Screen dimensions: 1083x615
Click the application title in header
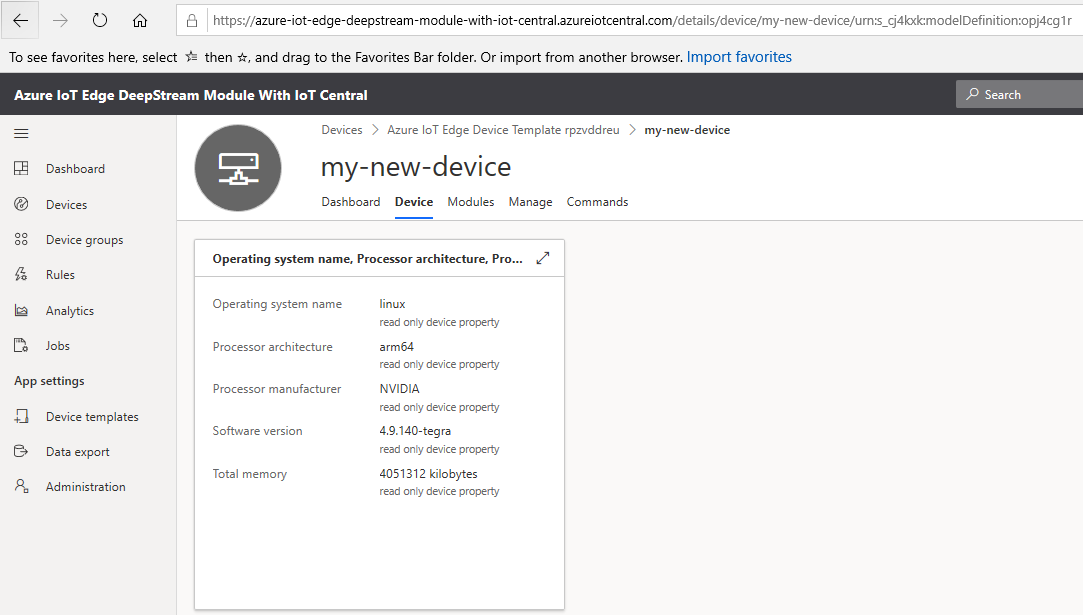(191, 95)
